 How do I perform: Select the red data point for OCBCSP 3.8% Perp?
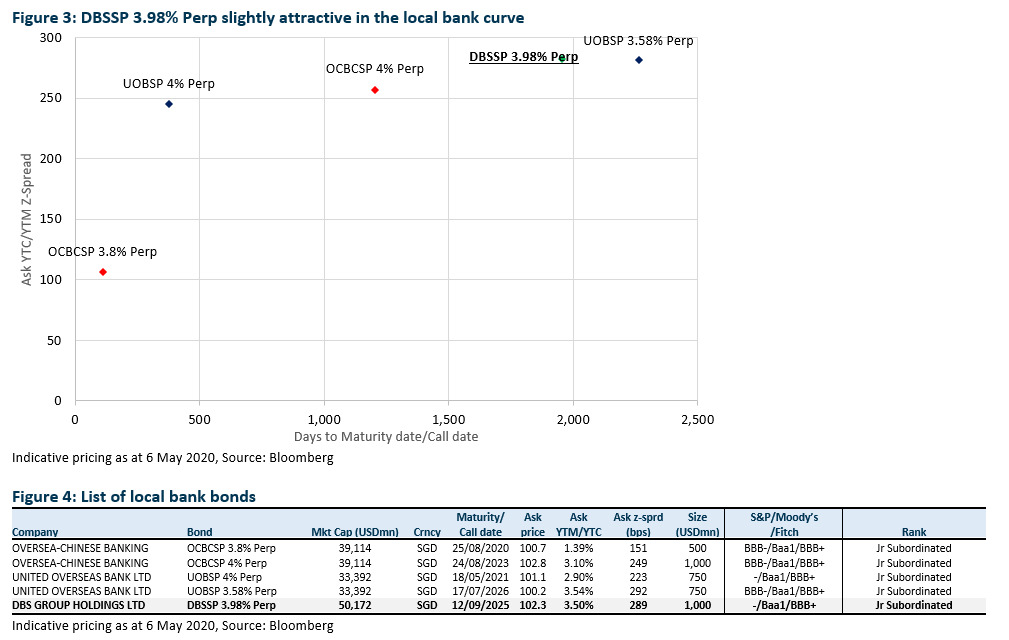[x=103, y=272]
